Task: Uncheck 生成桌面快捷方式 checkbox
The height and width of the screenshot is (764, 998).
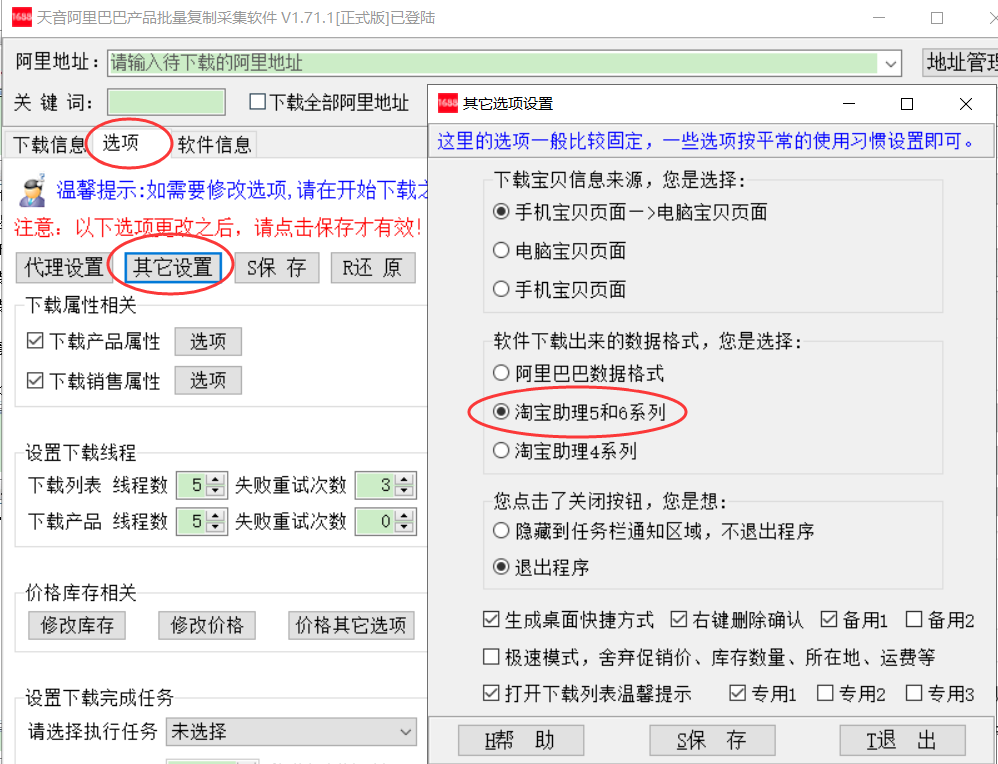Action: point(491,620)
